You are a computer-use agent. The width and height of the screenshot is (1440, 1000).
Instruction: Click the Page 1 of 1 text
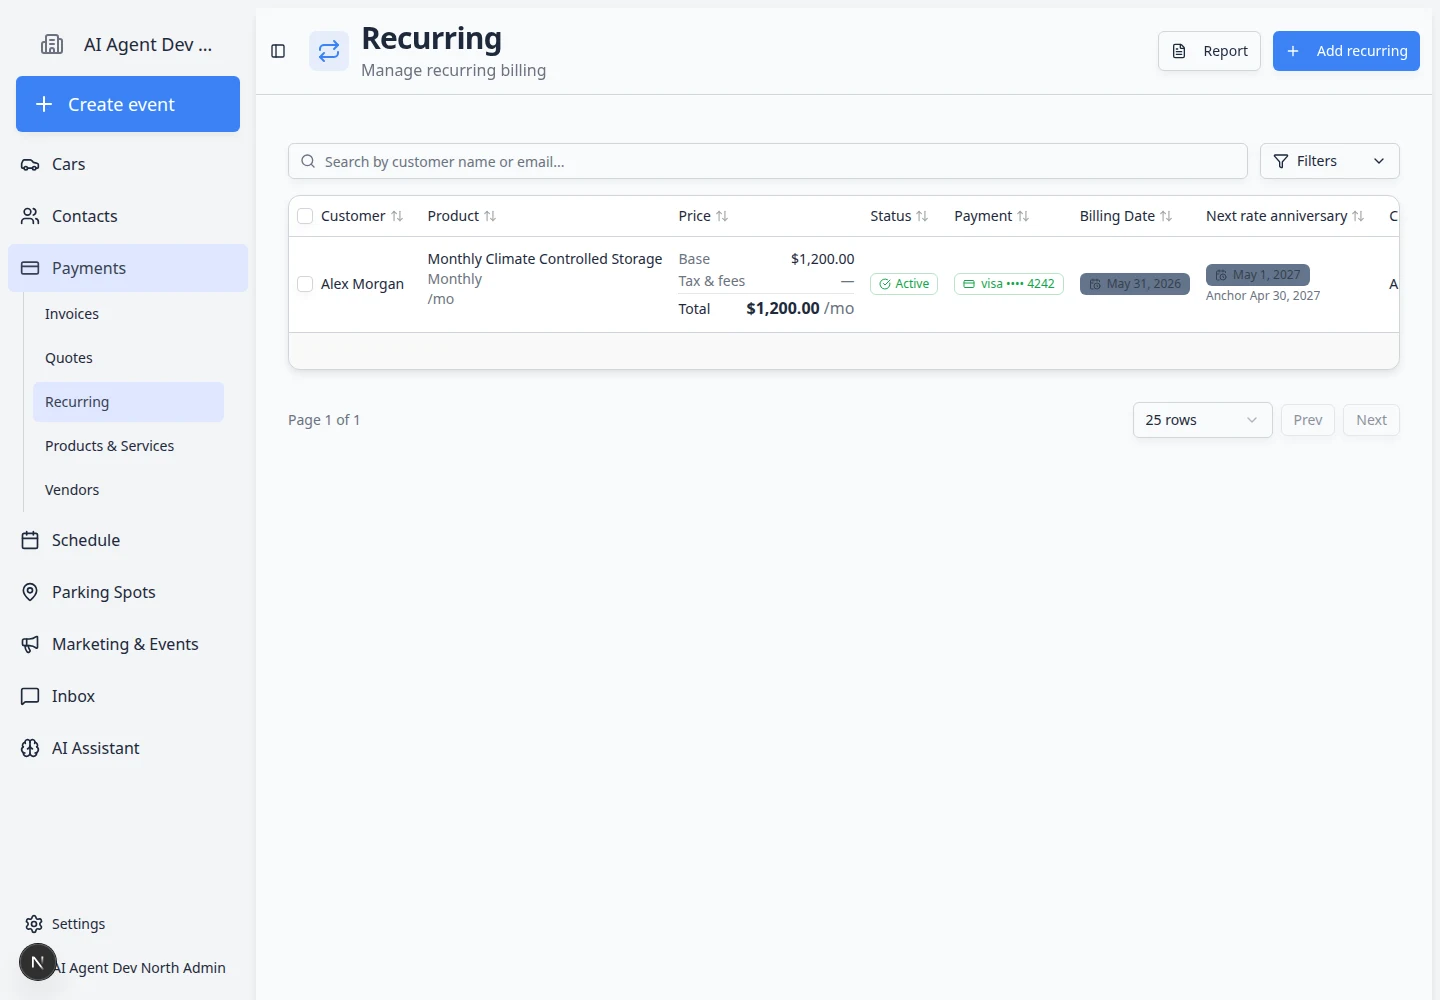324,420
